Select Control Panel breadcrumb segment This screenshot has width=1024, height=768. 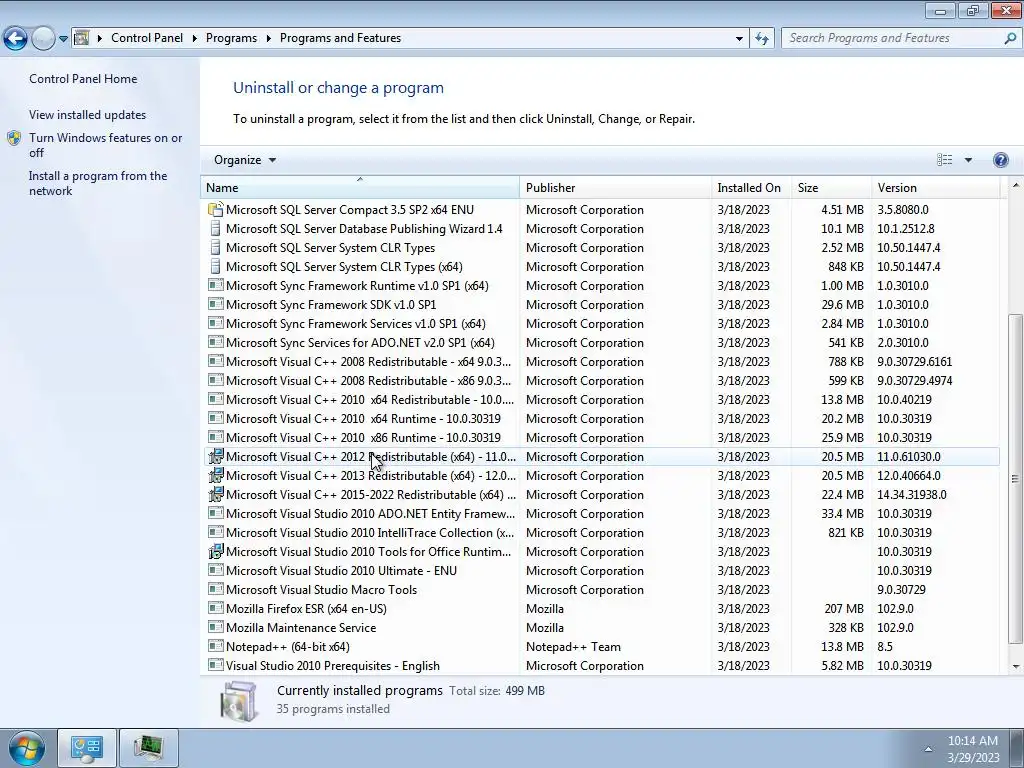coord(147,38)
